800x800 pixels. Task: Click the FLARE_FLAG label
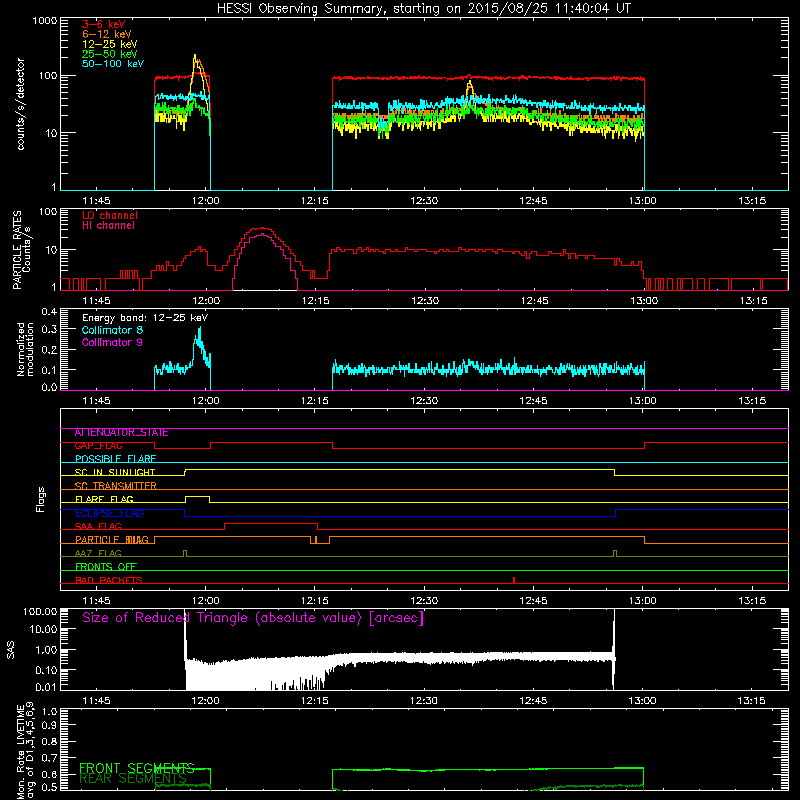click(x=104, y=499)
